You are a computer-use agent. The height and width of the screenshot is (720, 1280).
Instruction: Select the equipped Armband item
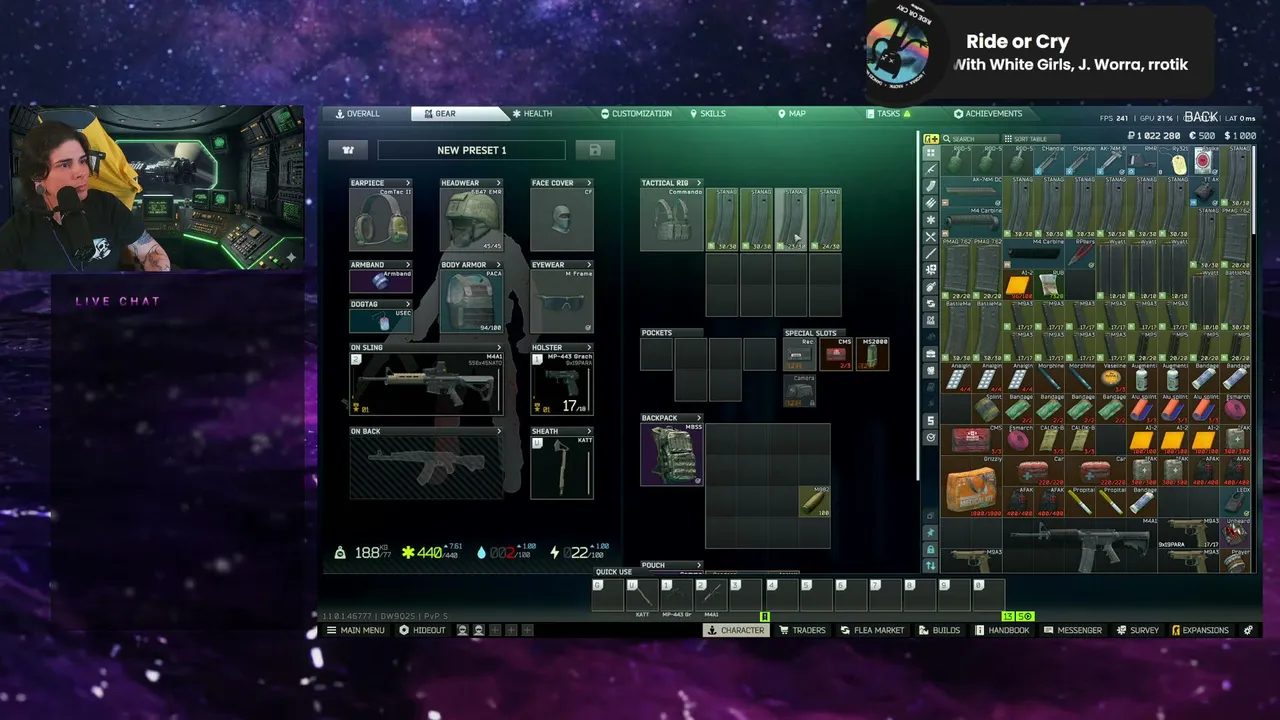[380, 281]
